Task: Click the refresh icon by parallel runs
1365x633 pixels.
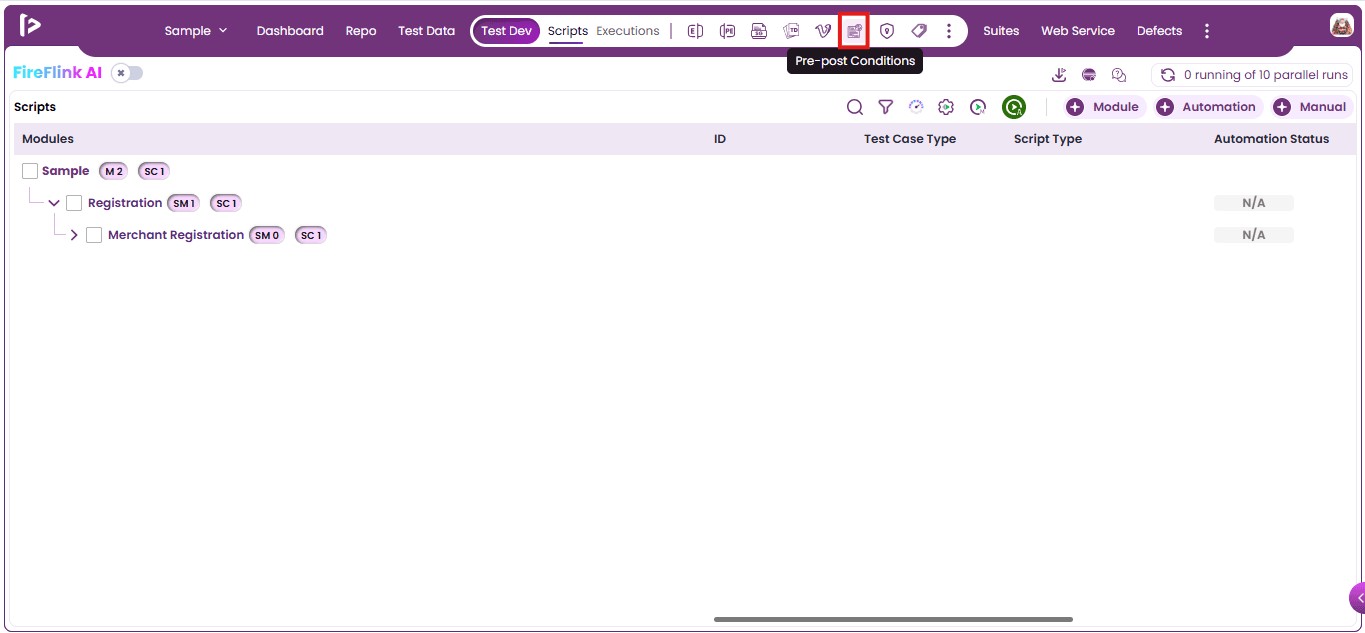Action: pos(1167,75)
